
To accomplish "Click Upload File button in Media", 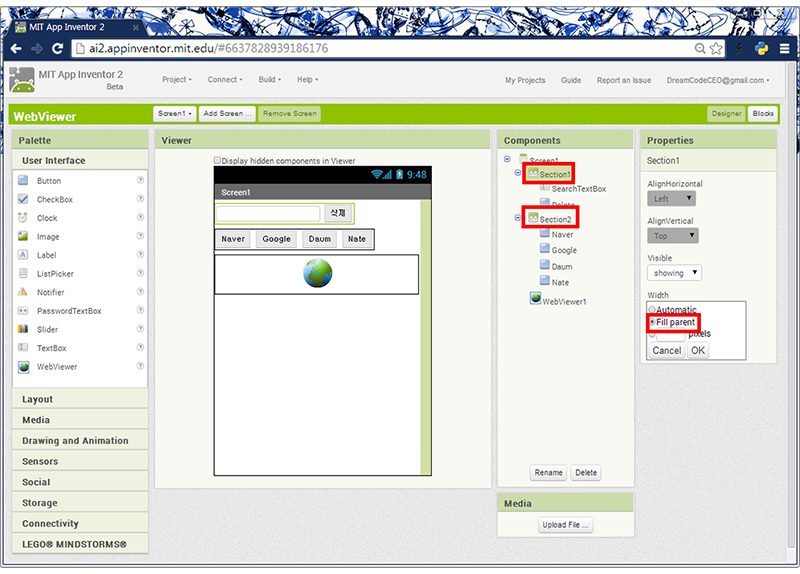I will (565, 525).
